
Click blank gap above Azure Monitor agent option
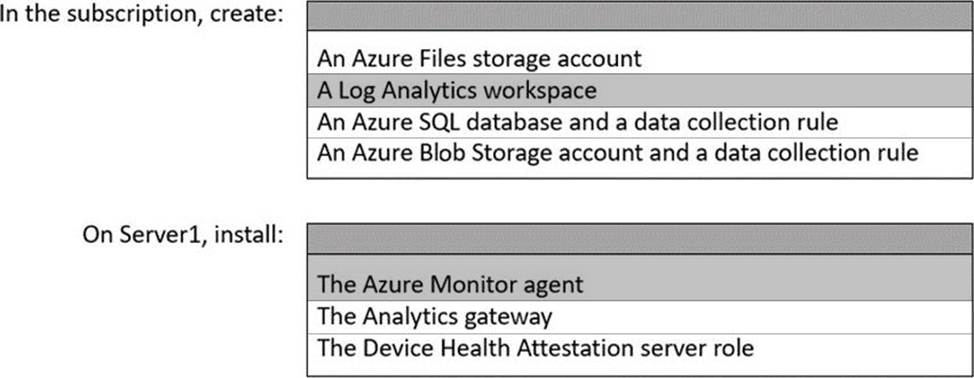coord(640,262)
